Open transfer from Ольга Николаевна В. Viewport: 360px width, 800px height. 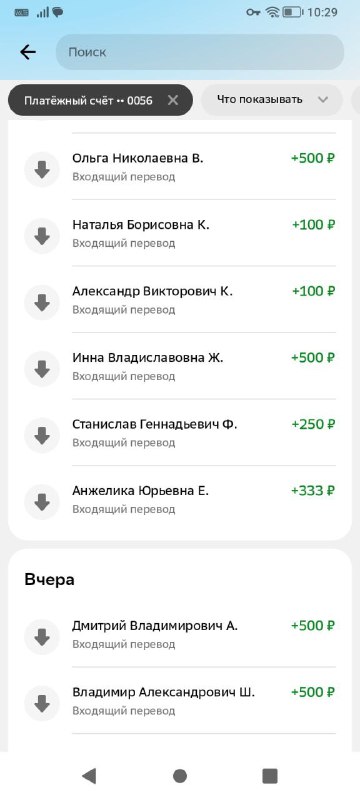click(x=180, y=167)
